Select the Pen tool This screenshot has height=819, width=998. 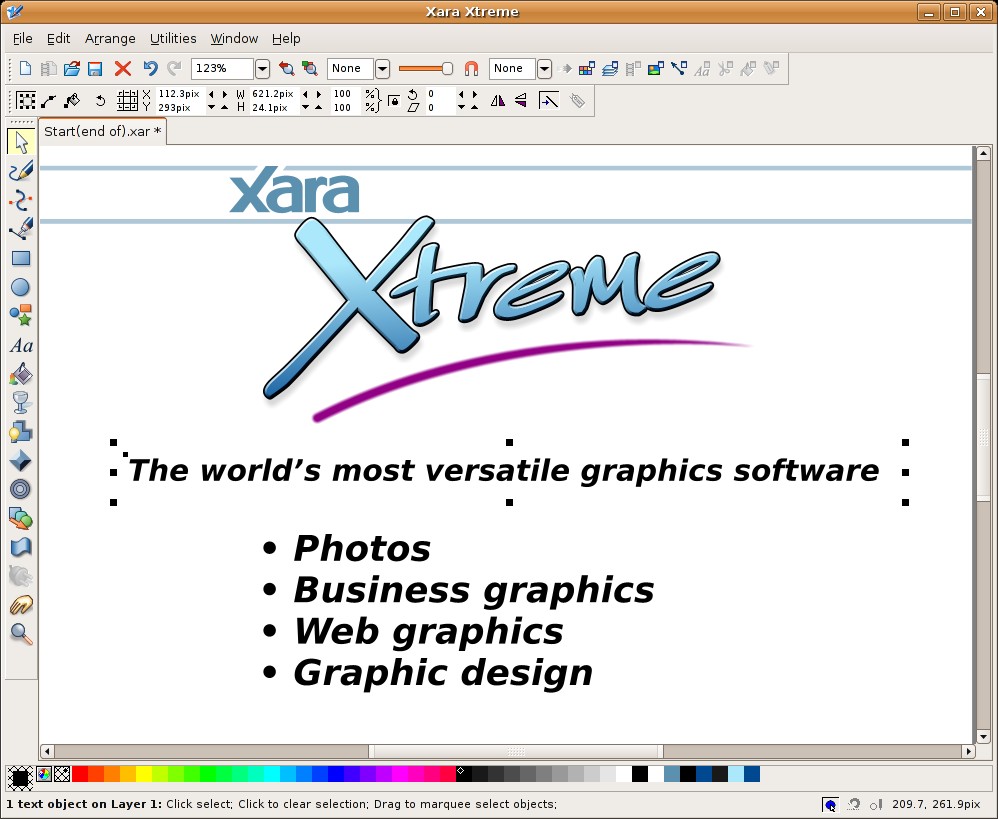click(x=21, y=229)
